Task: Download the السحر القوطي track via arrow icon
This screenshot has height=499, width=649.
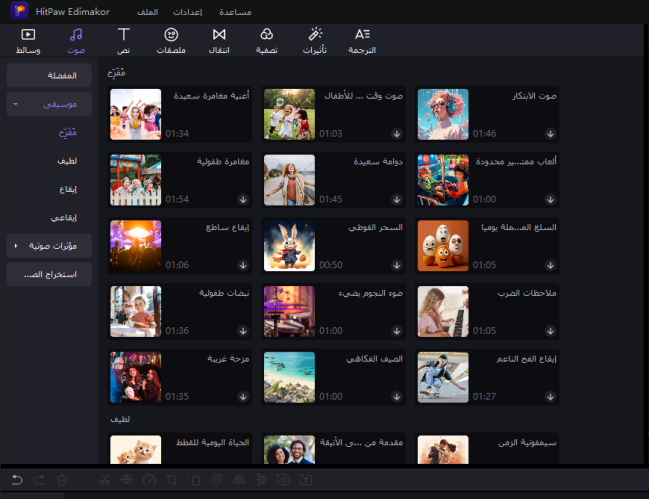Action: tap(396, 265)
